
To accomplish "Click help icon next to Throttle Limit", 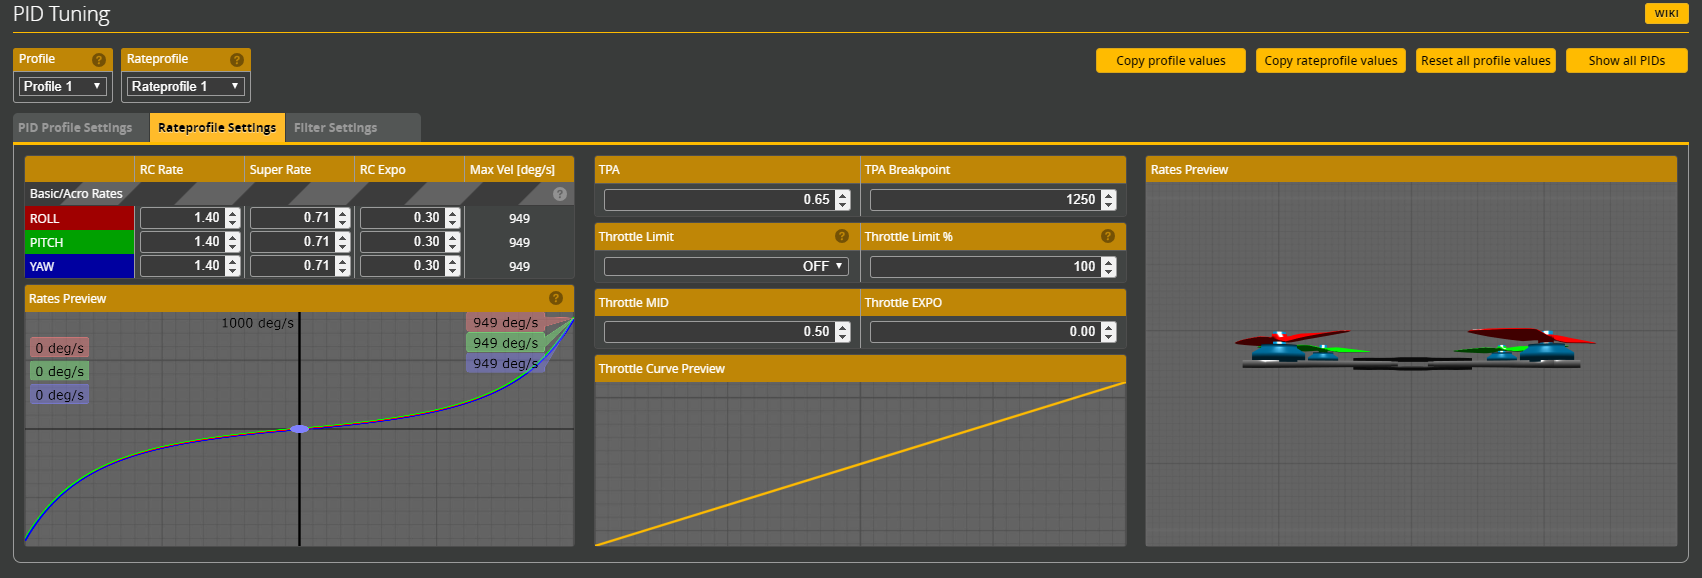I will click(842, 236).
